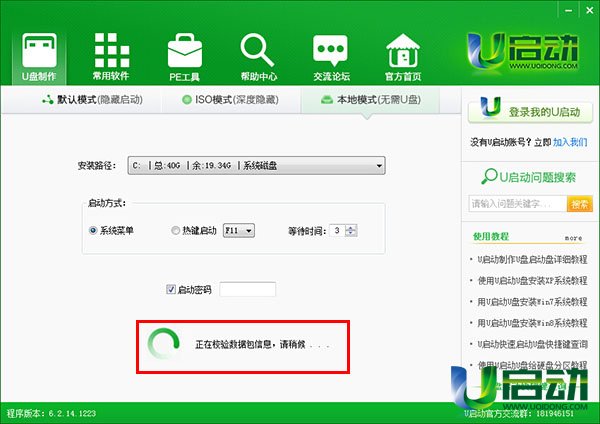The height and width of the screenshot is (424, 600).
Task: Open U启动制作U盘启动盘详细教程 link
Action: [532, 259]
